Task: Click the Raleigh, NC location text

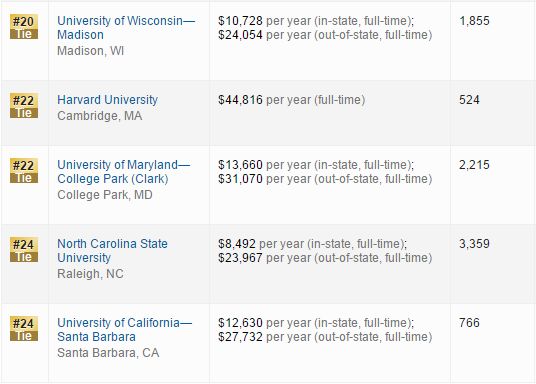Action: tap(90, 274)
